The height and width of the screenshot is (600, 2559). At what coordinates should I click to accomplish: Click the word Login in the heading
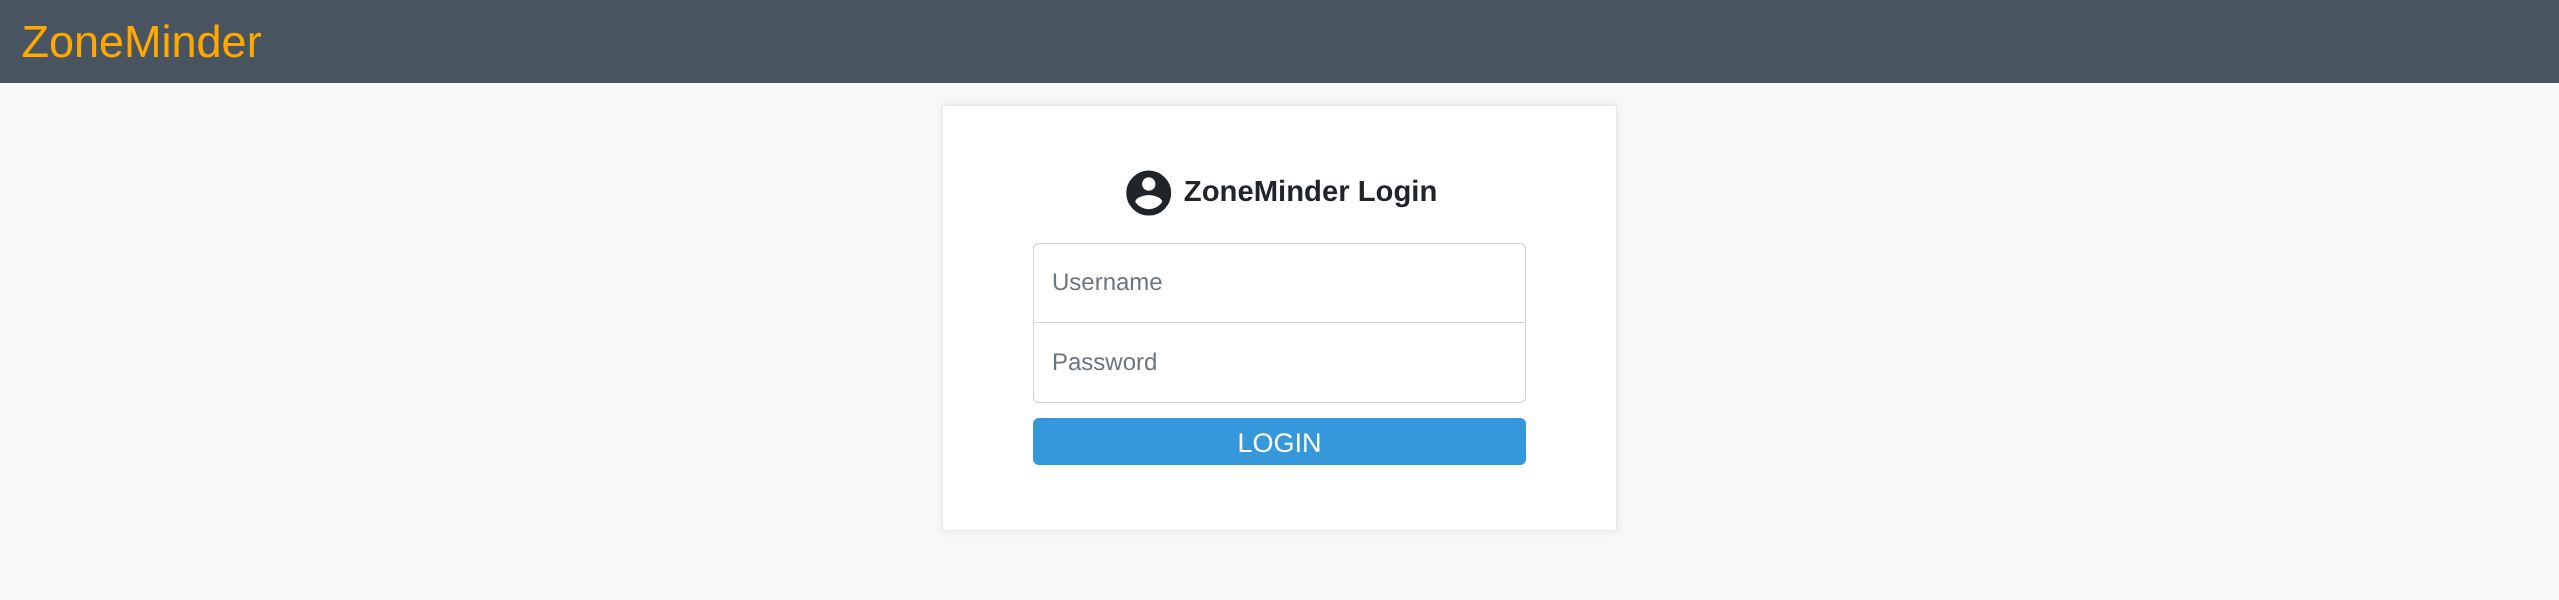[x=1396, y=191]
